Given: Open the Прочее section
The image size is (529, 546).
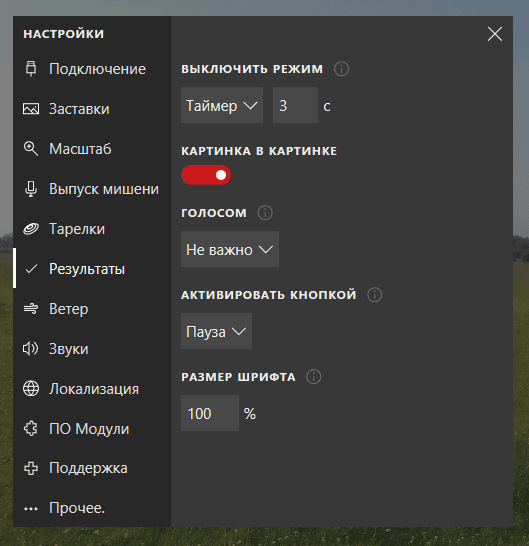Looking at the screenshot, I should (x=92, y=508).
